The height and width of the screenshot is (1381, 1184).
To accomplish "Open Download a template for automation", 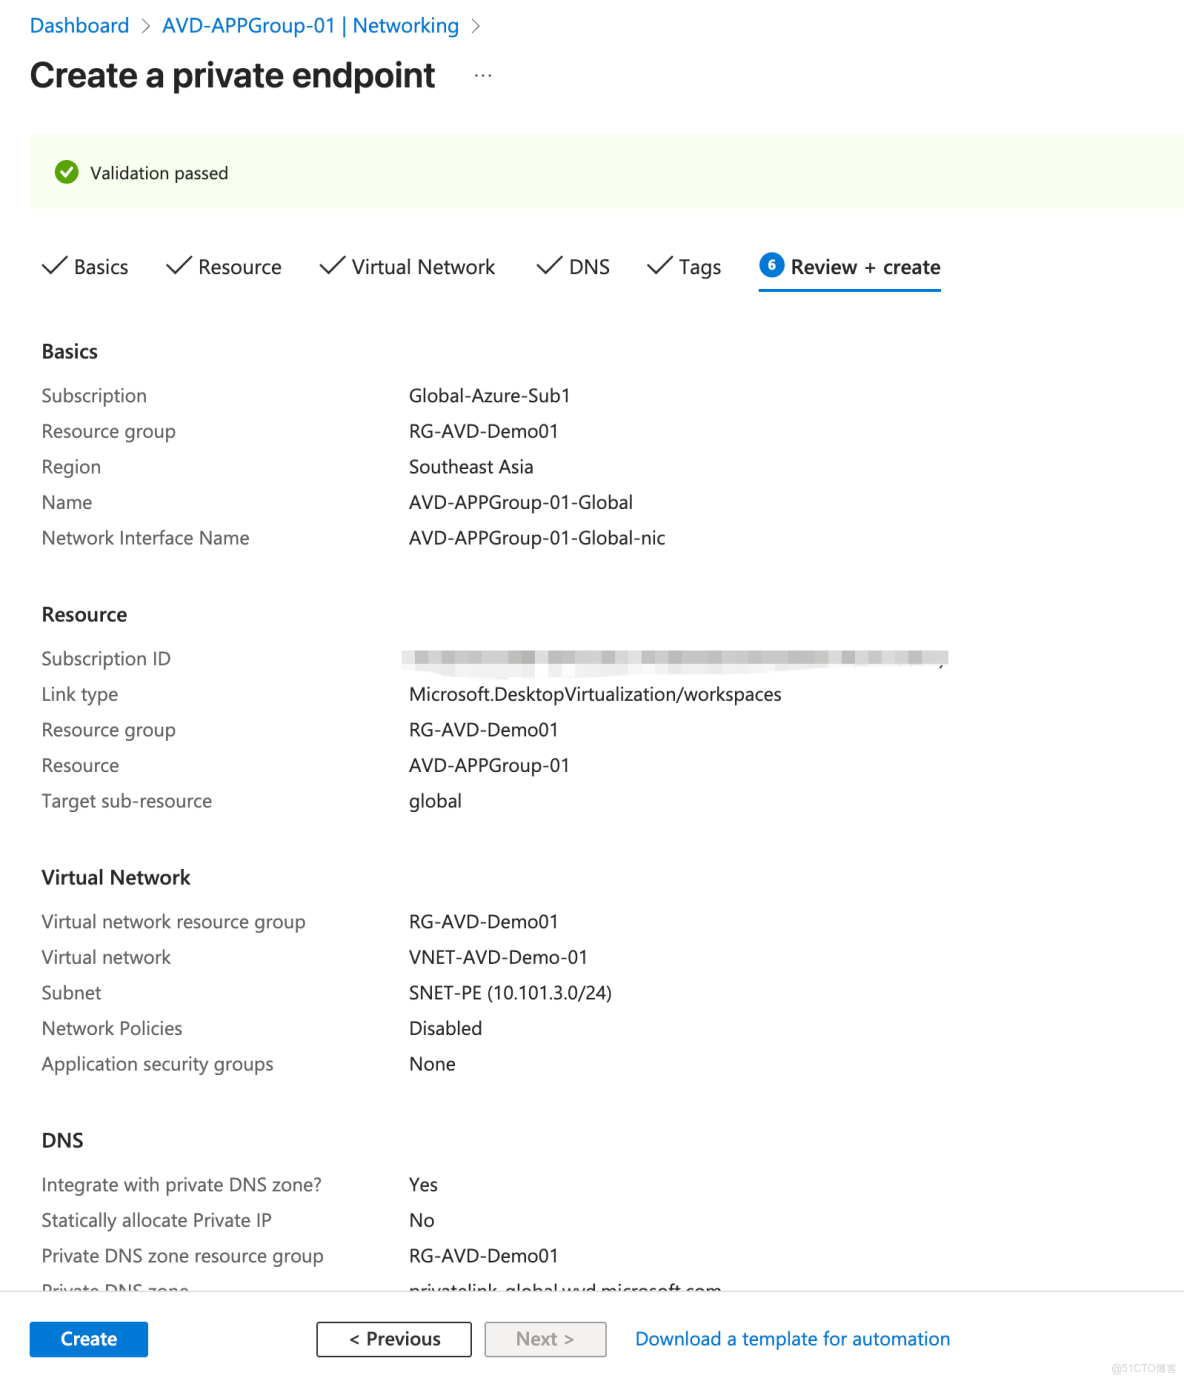I will 792,1339.
